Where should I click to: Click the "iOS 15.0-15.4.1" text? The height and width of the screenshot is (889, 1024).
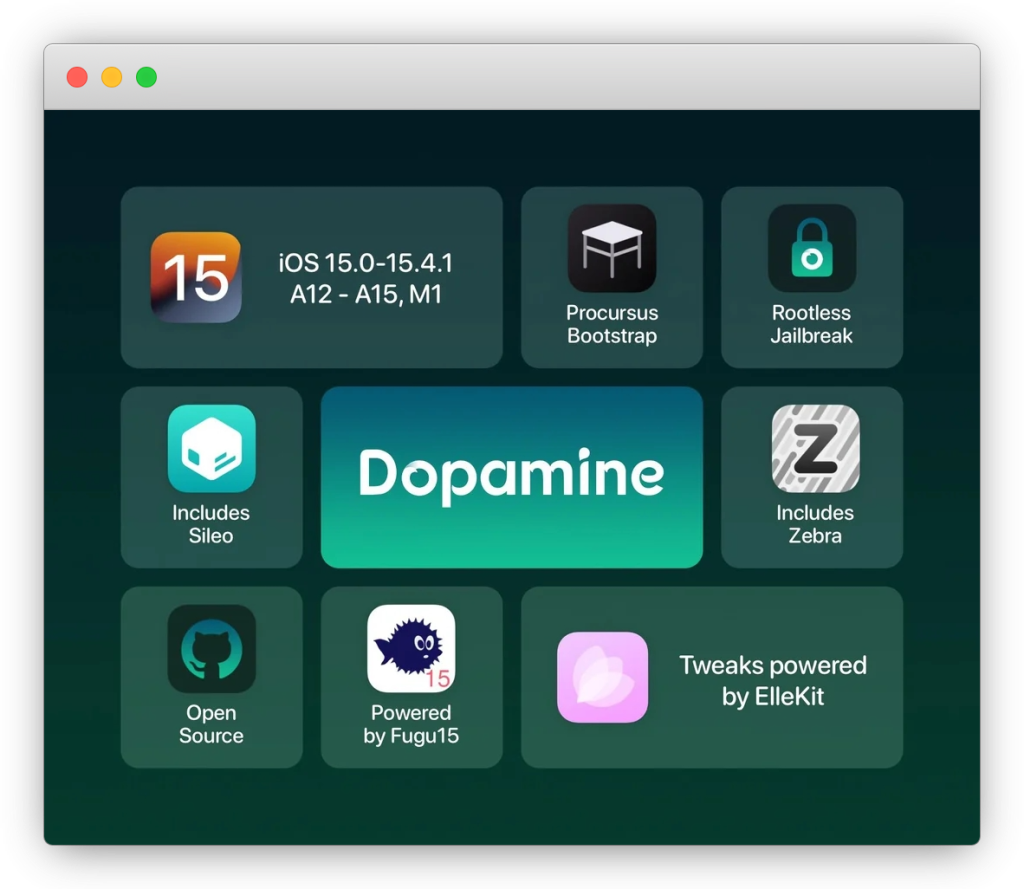366,263
